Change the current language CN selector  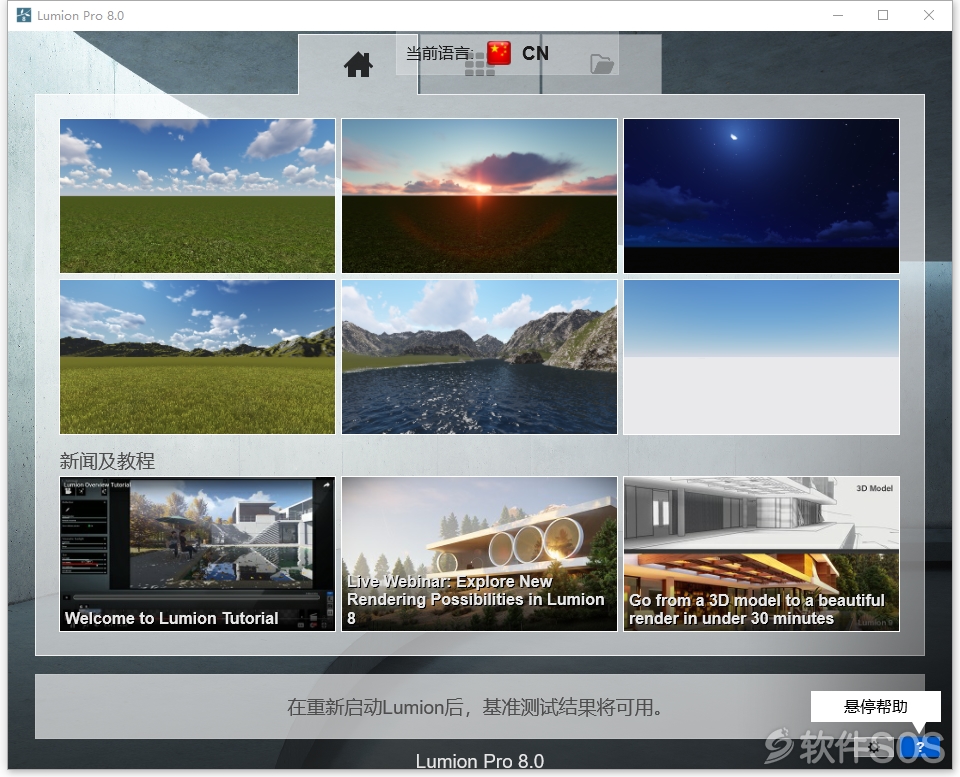pos(508,53)
